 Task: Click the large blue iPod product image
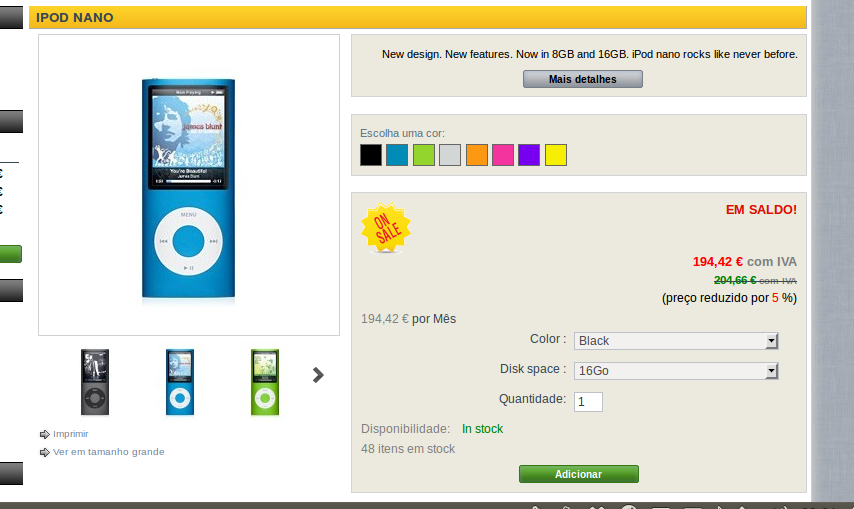(x=188, y=188)
